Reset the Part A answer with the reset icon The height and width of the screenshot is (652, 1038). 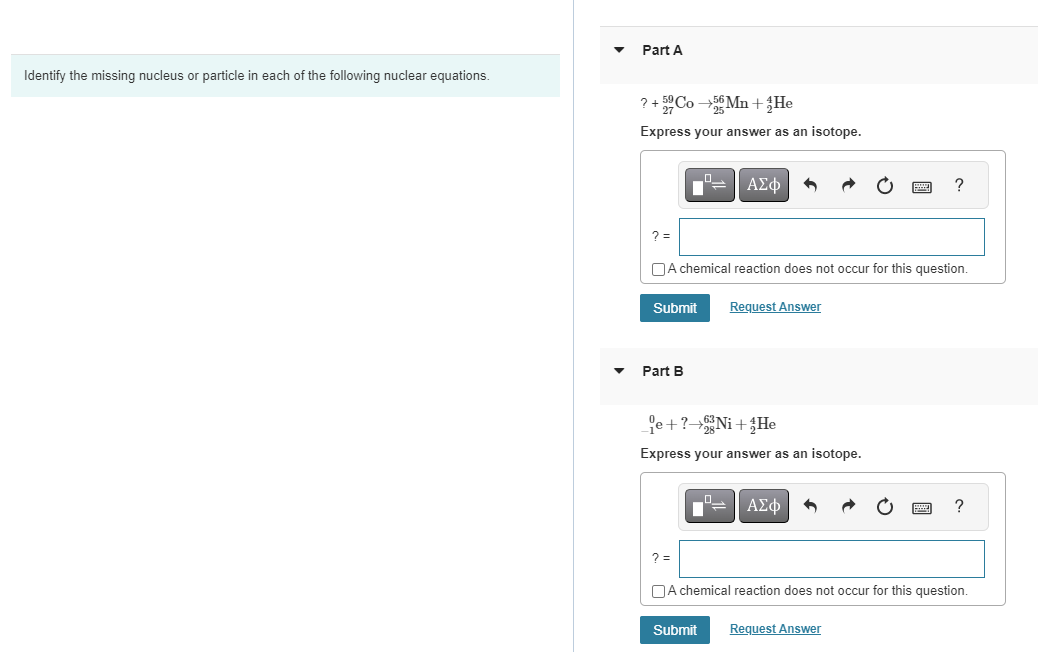click(884, 185)
